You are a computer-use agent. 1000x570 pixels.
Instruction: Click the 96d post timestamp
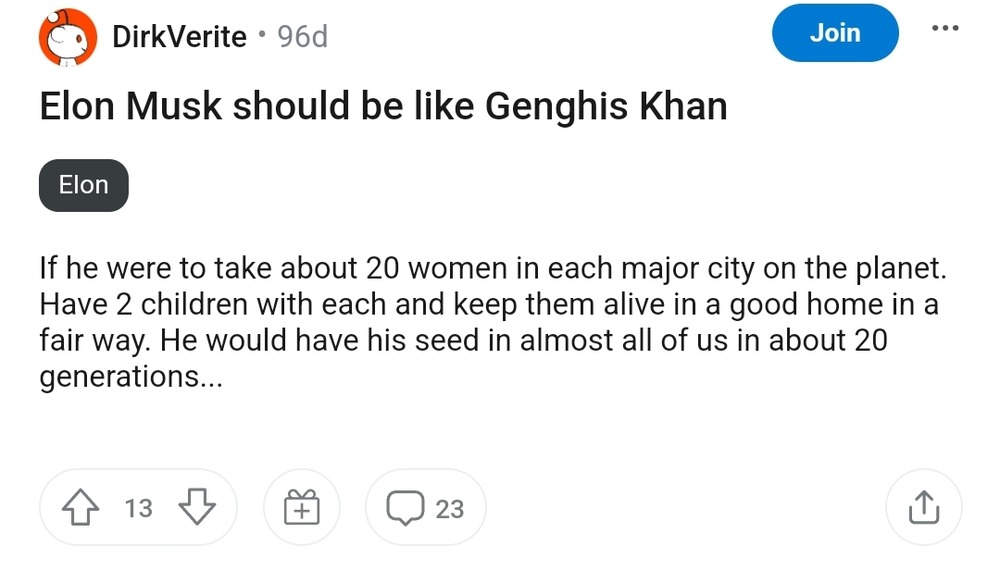(302, 37)
